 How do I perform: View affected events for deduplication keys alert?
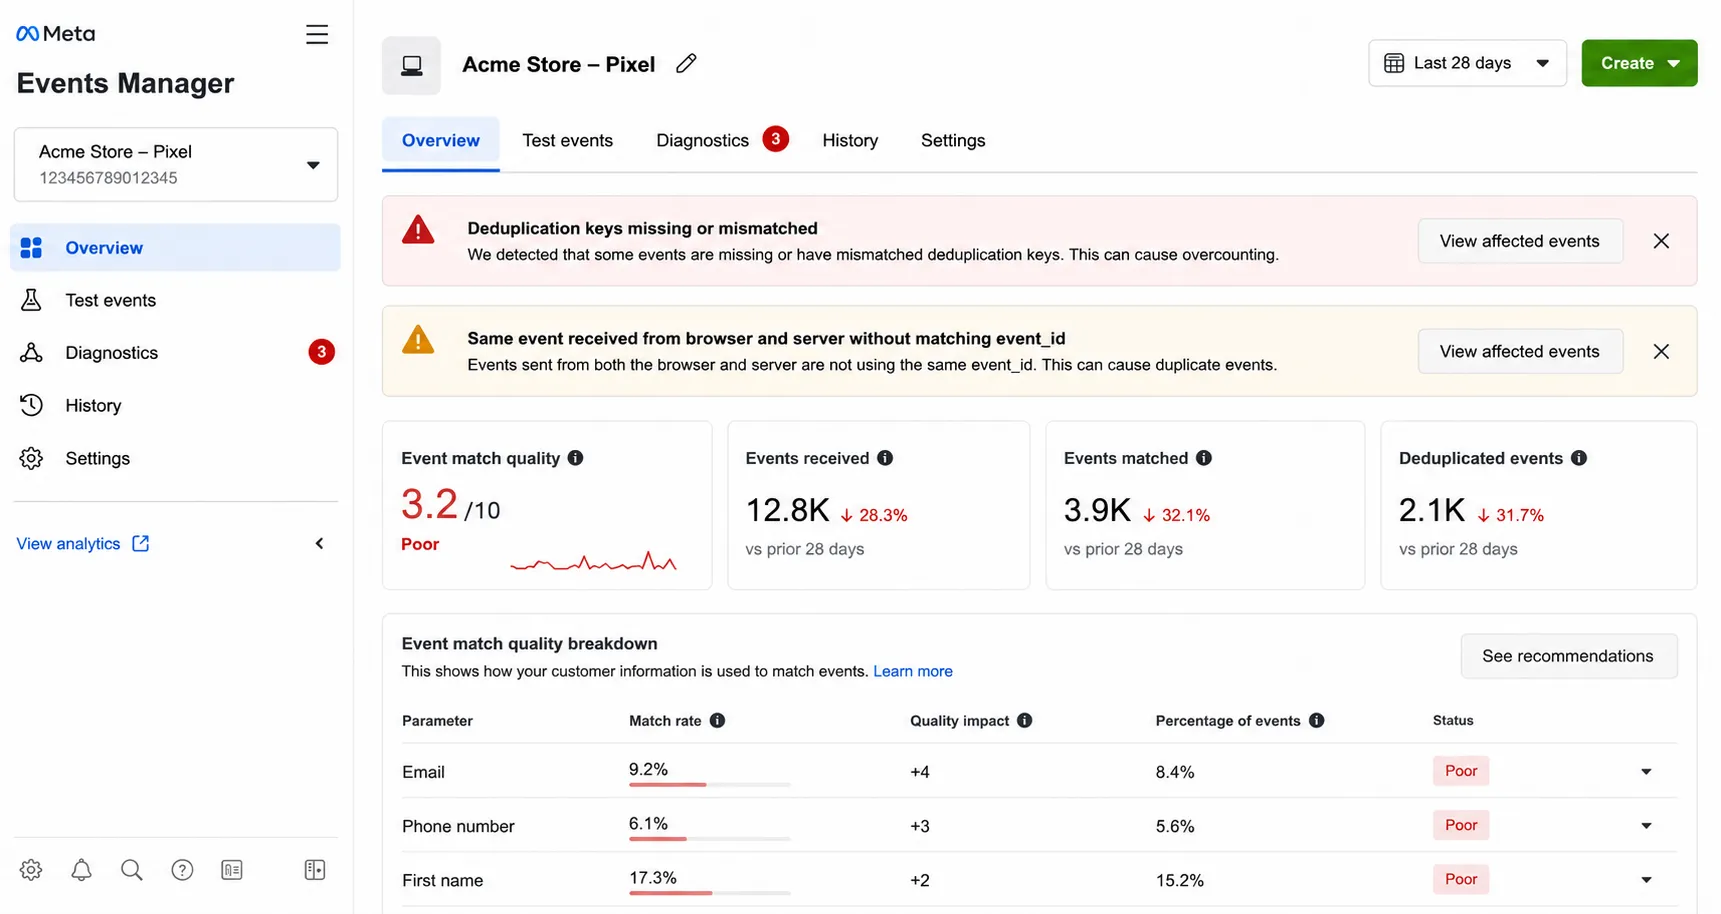point(1520,241)
